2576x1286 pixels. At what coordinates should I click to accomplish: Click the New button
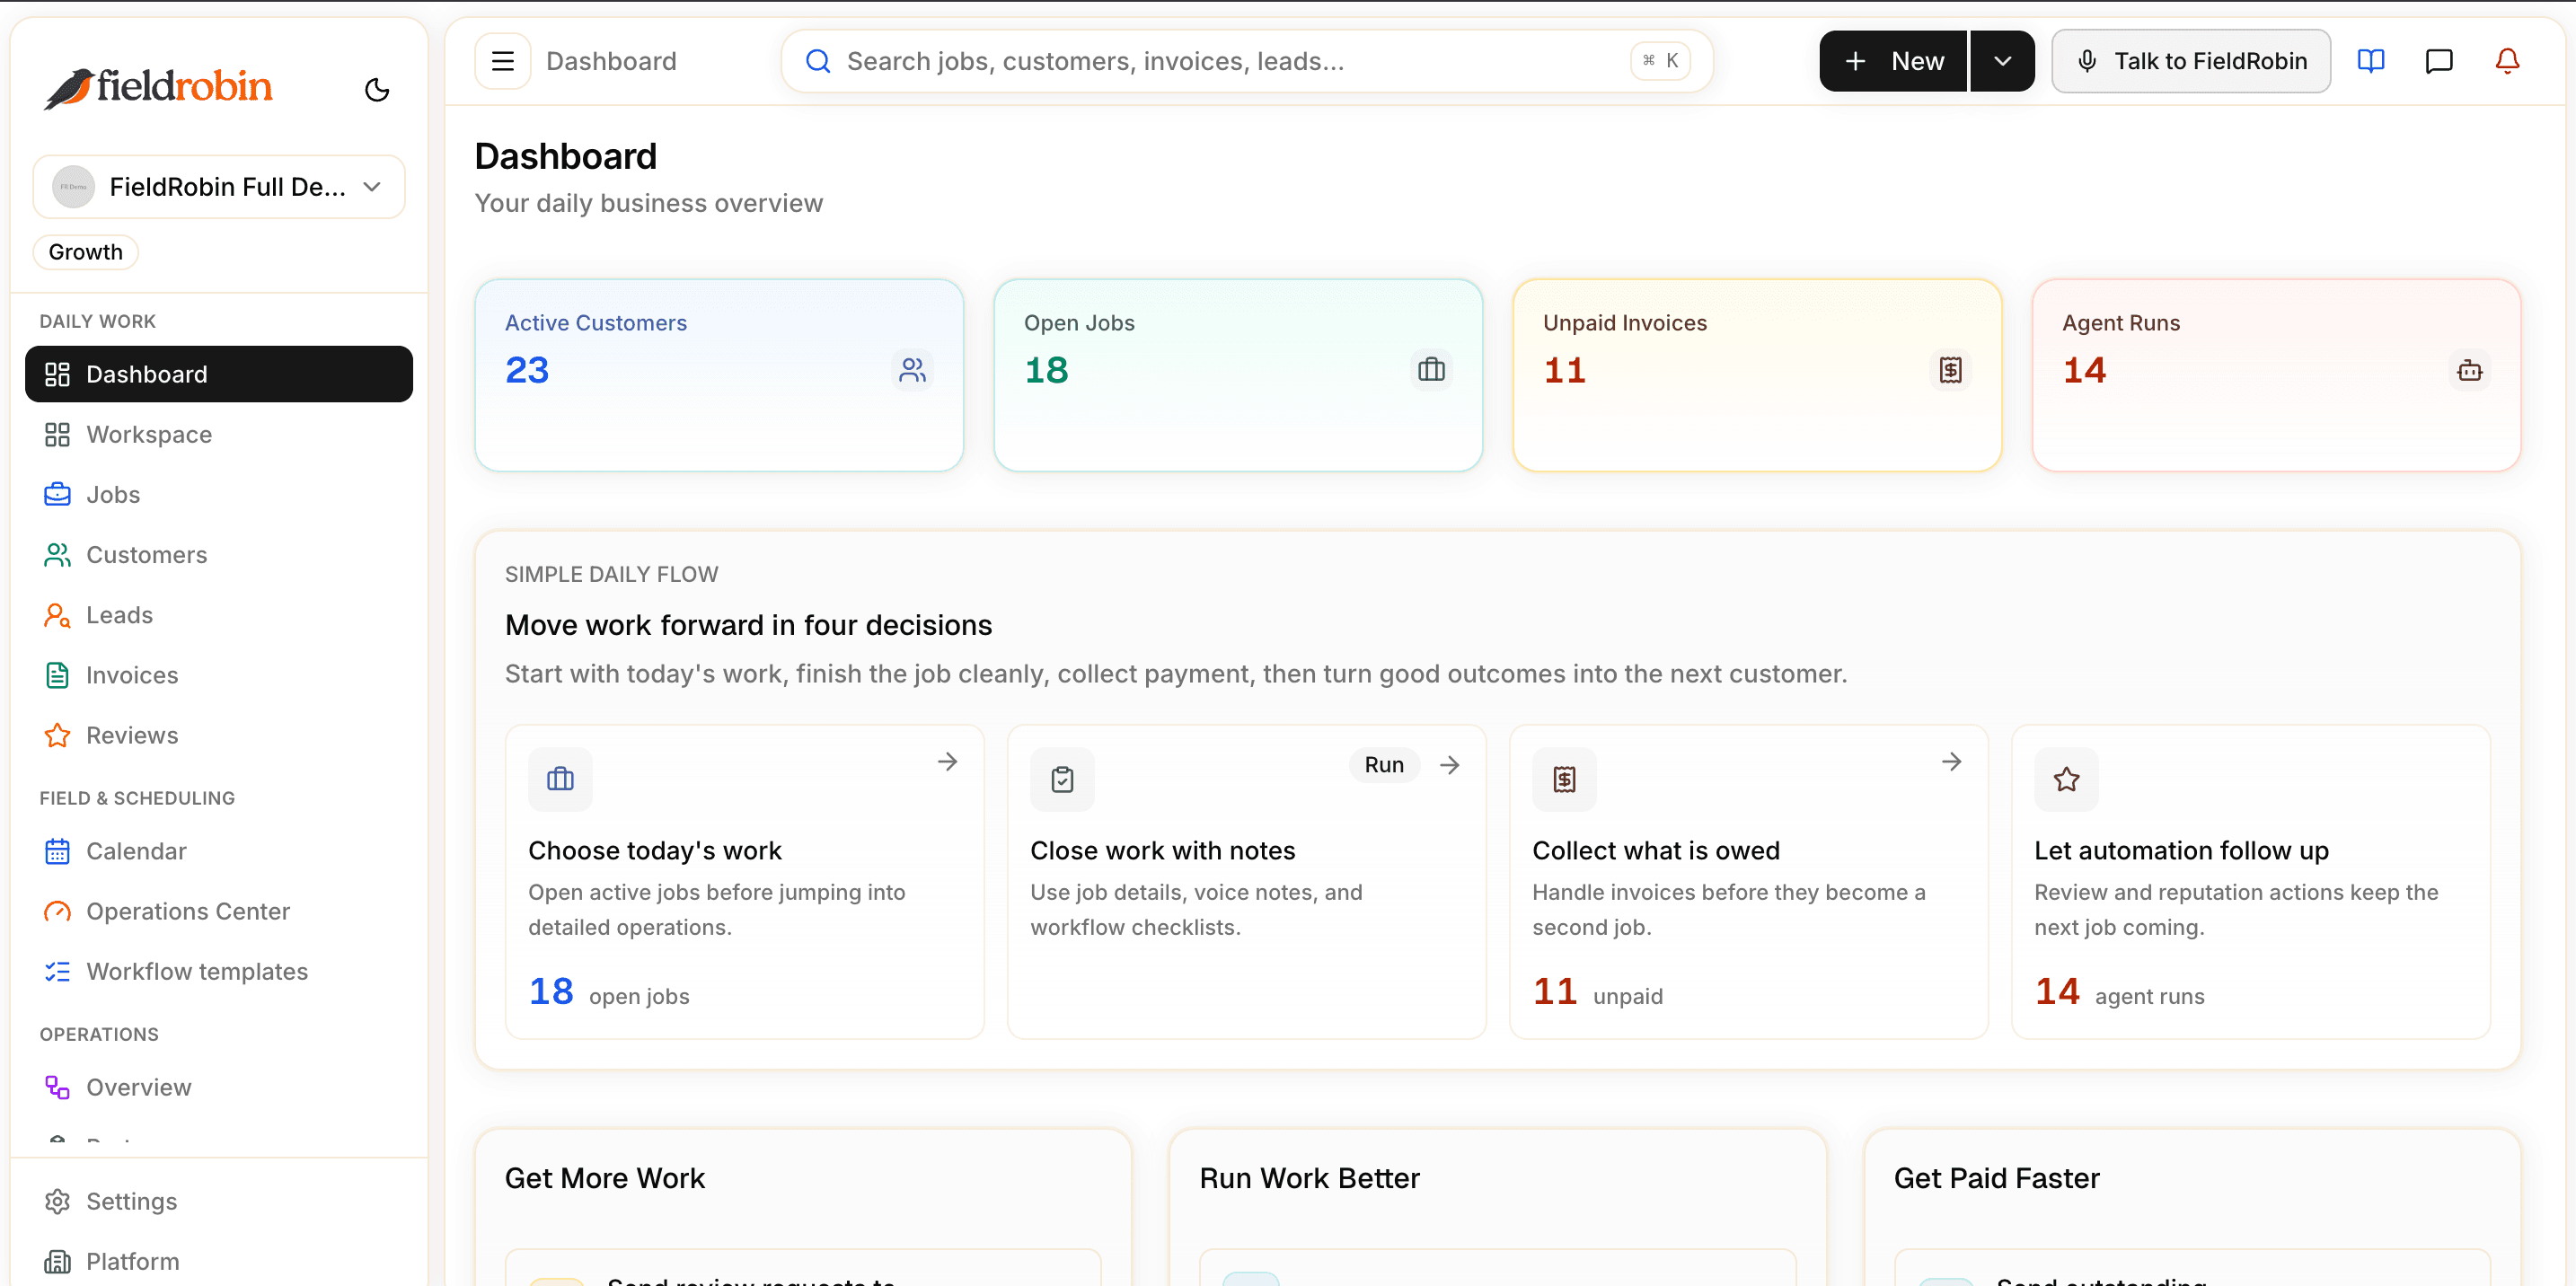tap(1893, 61)
